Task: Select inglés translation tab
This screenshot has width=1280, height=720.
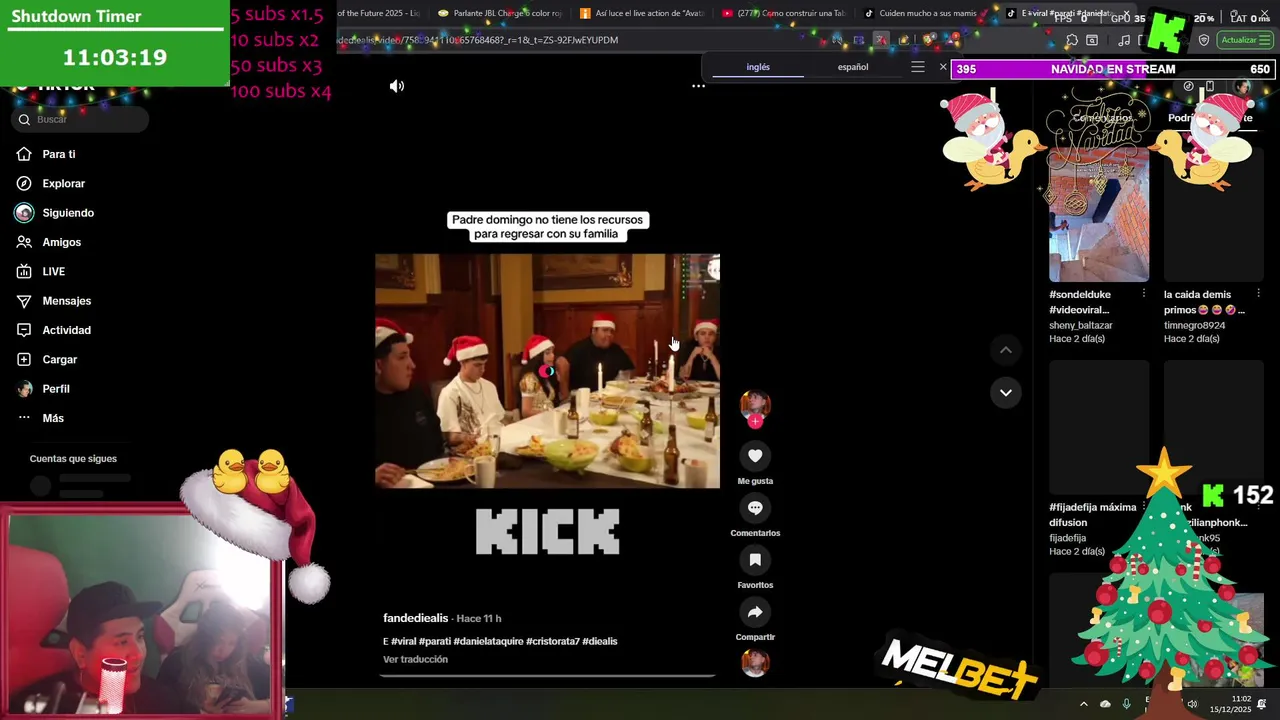Action: pos(758,67)
